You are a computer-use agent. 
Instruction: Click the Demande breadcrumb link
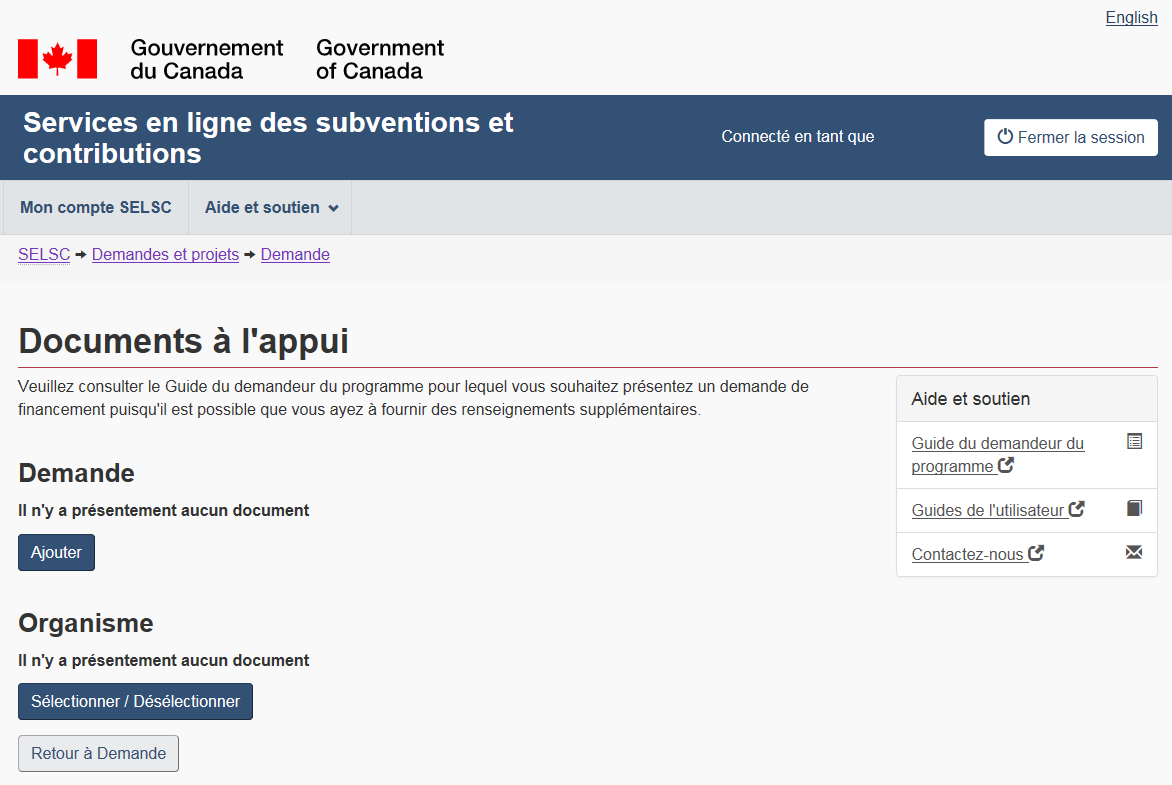pyautogui.click(x=295, y=255)
